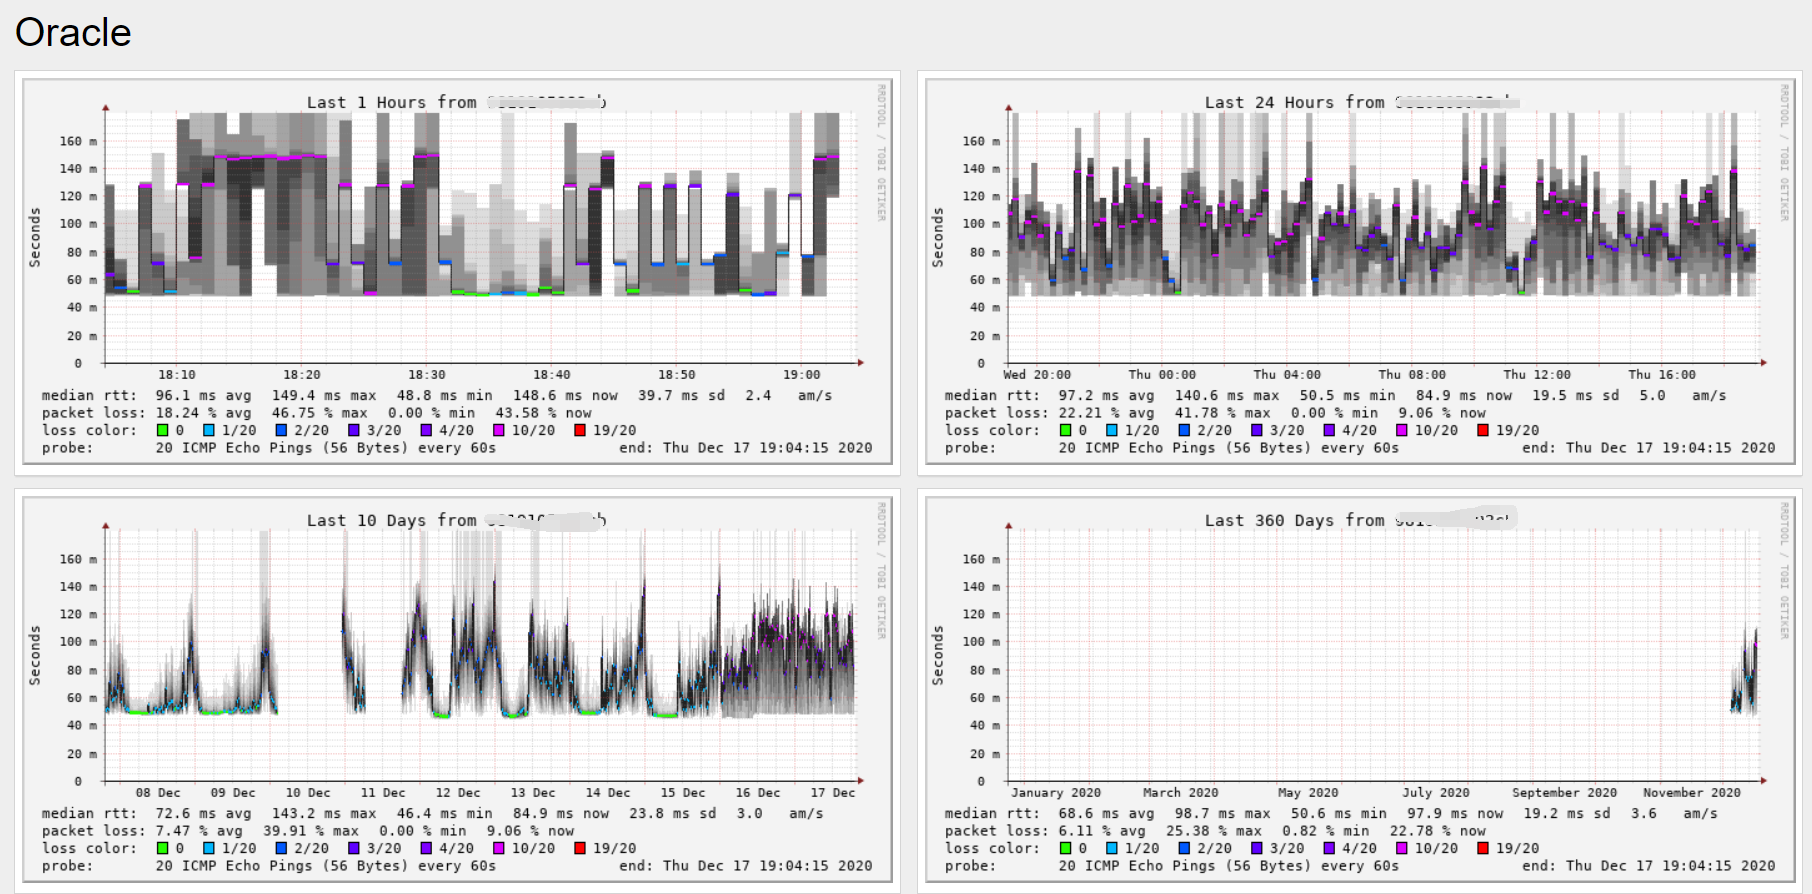The image size is (1812, 894).
Task: Click the 68.6 ms avg median rtt value
Action: [1106, 813]
